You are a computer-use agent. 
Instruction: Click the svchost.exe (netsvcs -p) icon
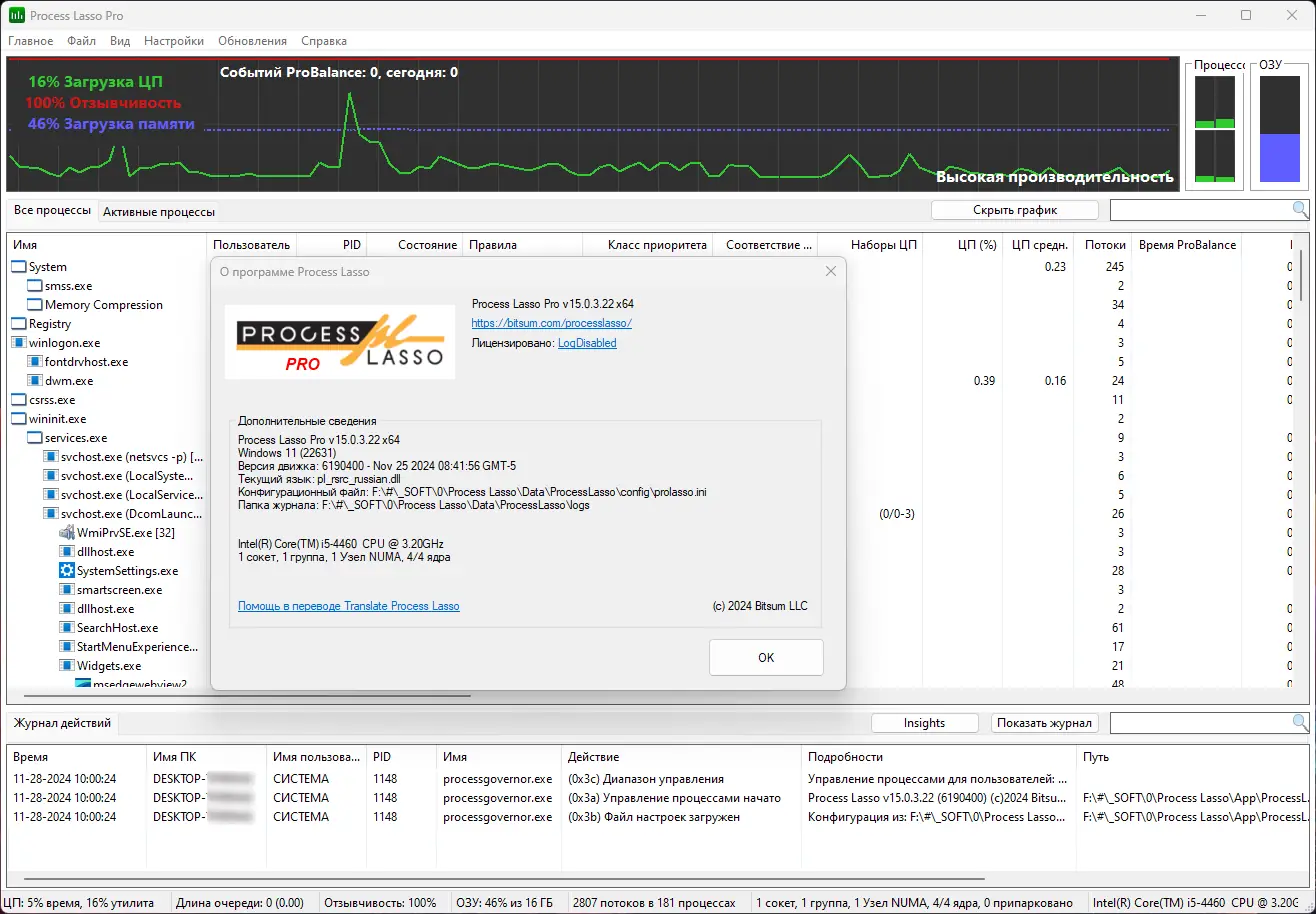coord(51,457)
